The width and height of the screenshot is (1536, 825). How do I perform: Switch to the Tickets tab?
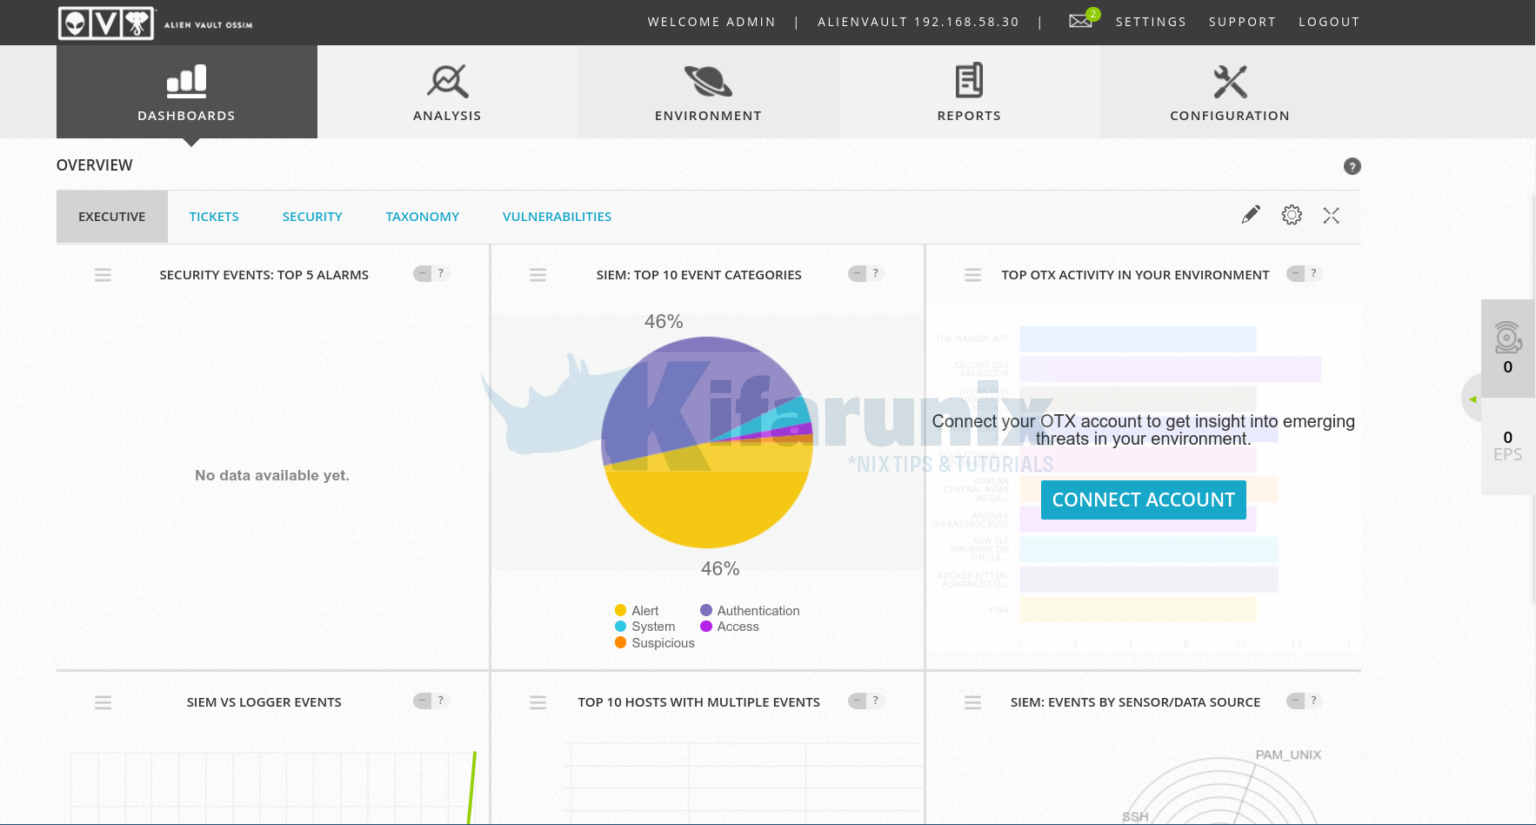point(214,217)
